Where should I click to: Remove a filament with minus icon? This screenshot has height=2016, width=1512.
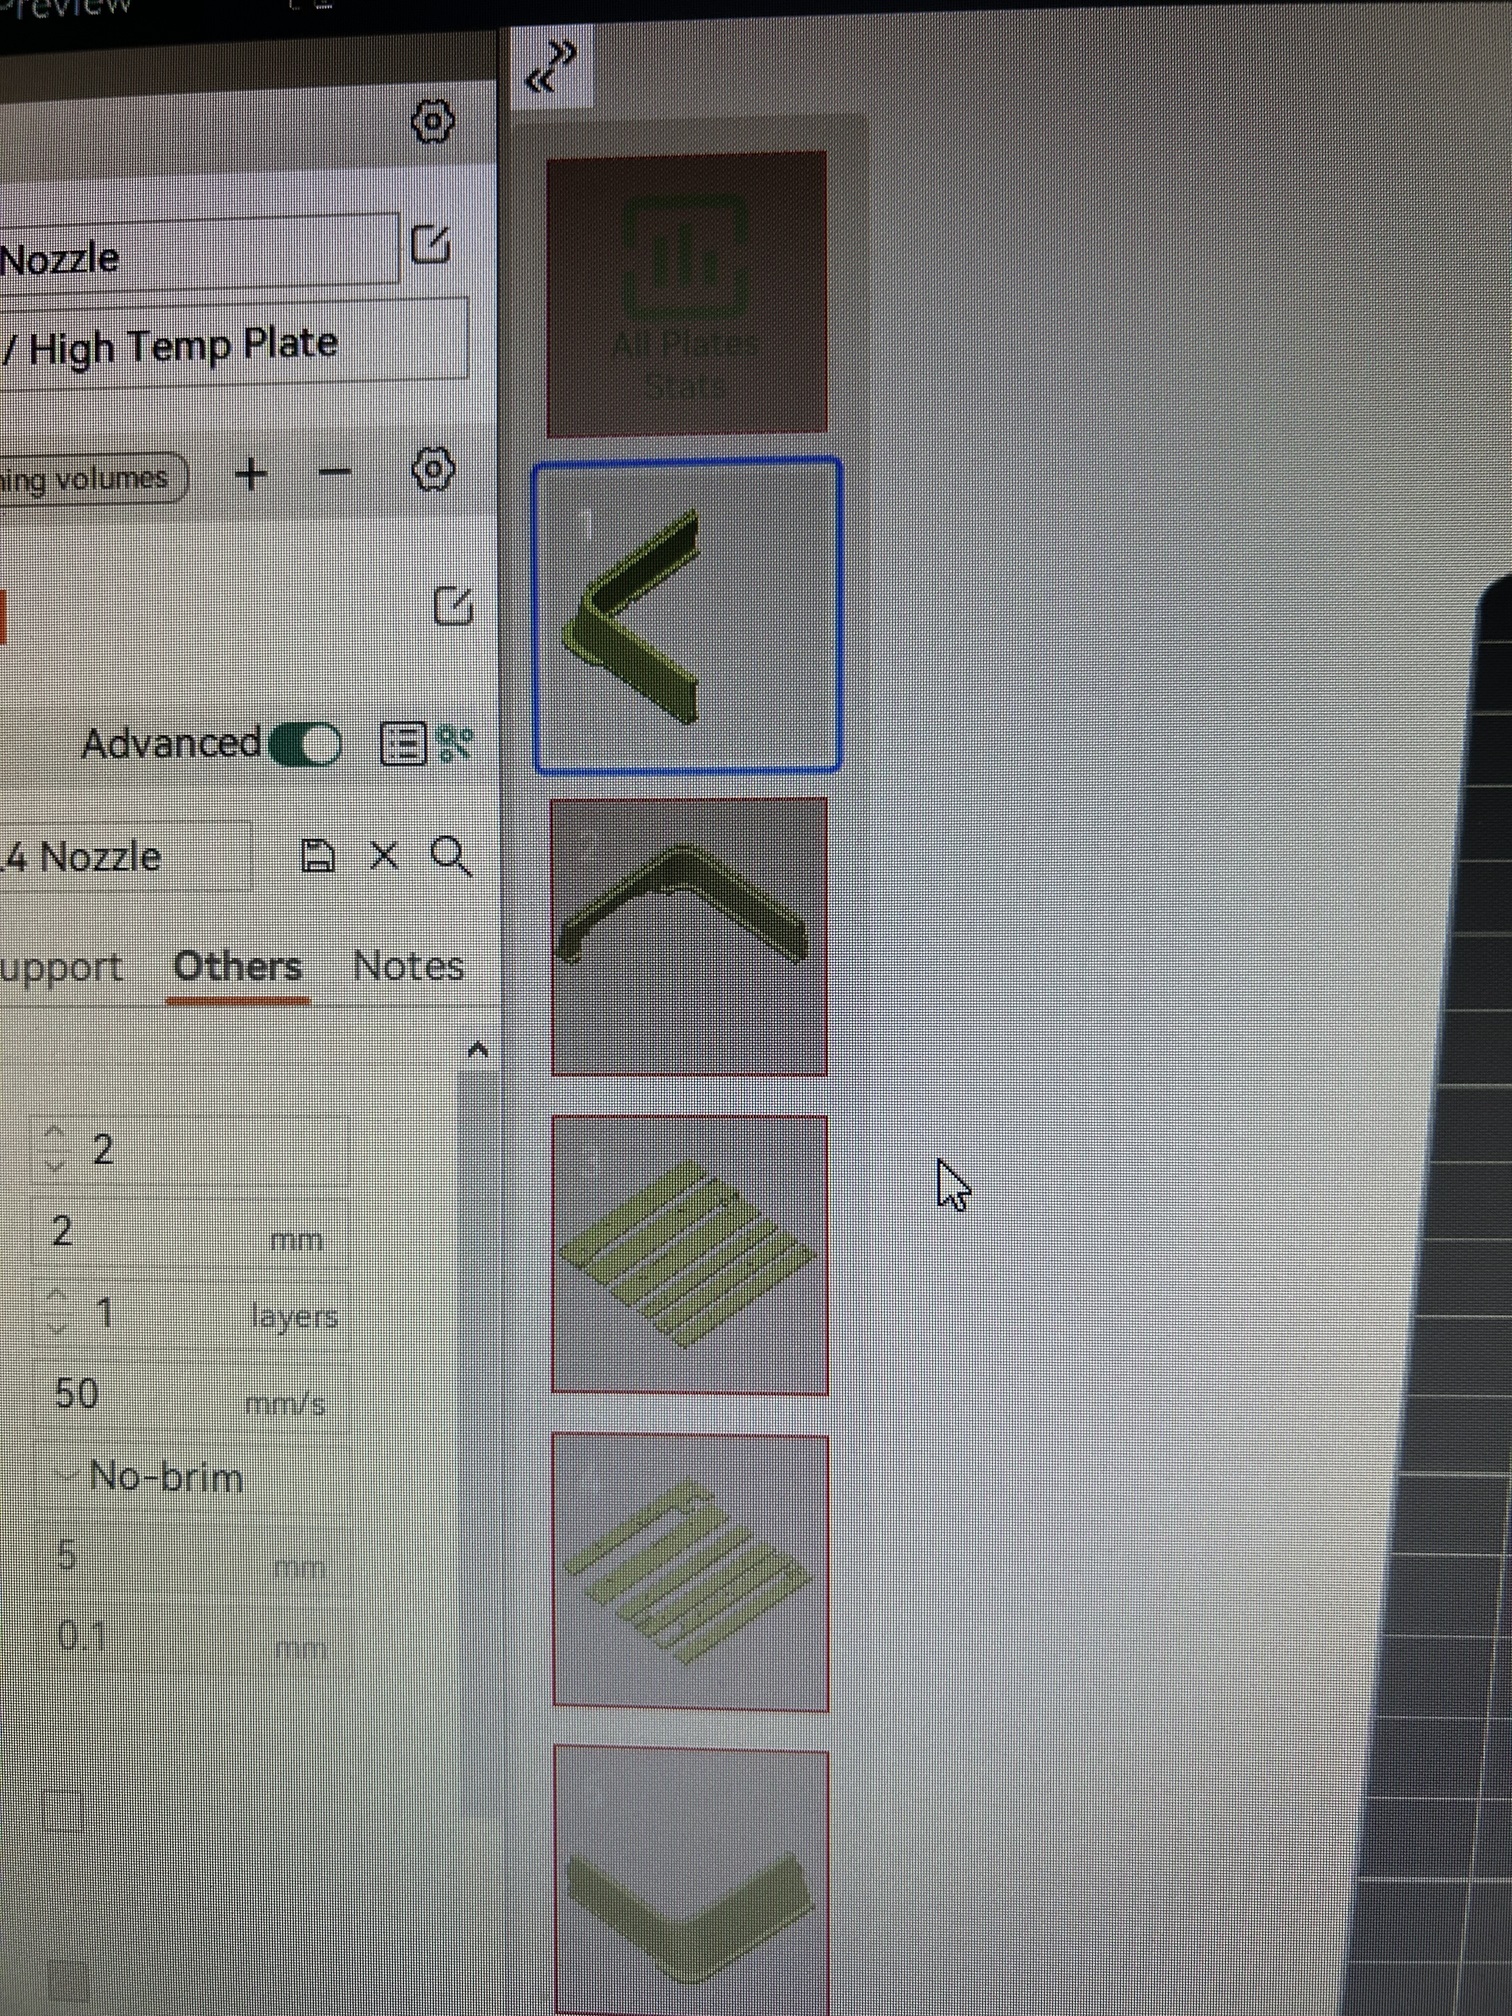click(x=334, y=472)
